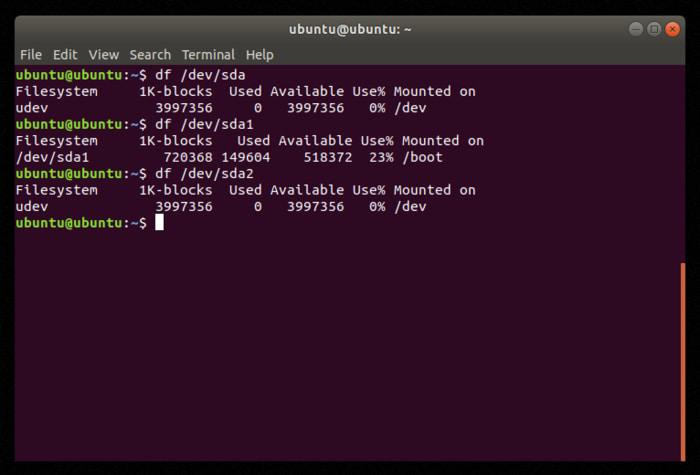Click the Used value '149604'
This screenshot has height=475, width=700.
[x=246, y=158]
